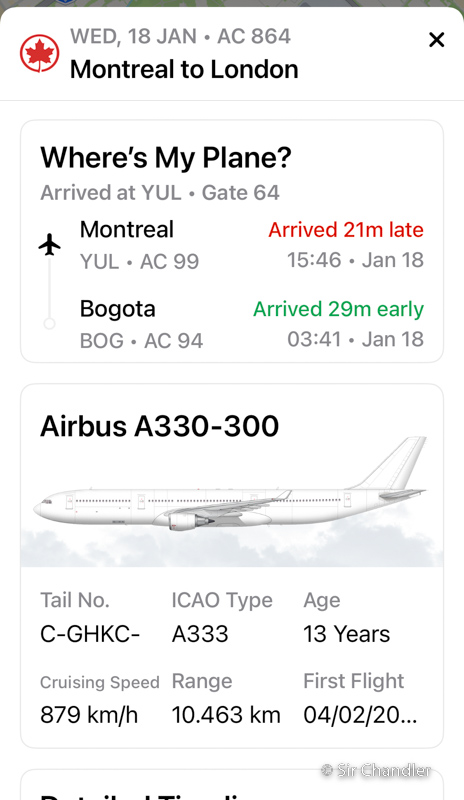Tap the ICAO Type A333 value
This screenshot has width=464, height=800.
[x=200, y=634]
